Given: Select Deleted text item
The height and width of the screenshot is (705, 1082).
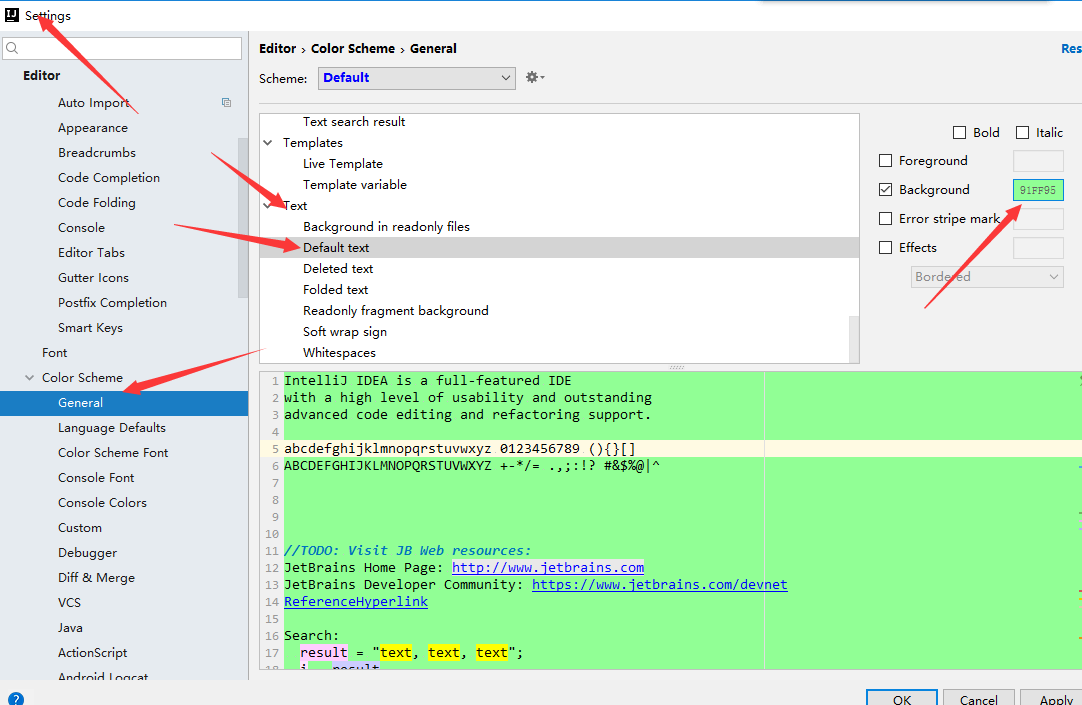Looking at the screenshot, I should click(x=338, y=269).
